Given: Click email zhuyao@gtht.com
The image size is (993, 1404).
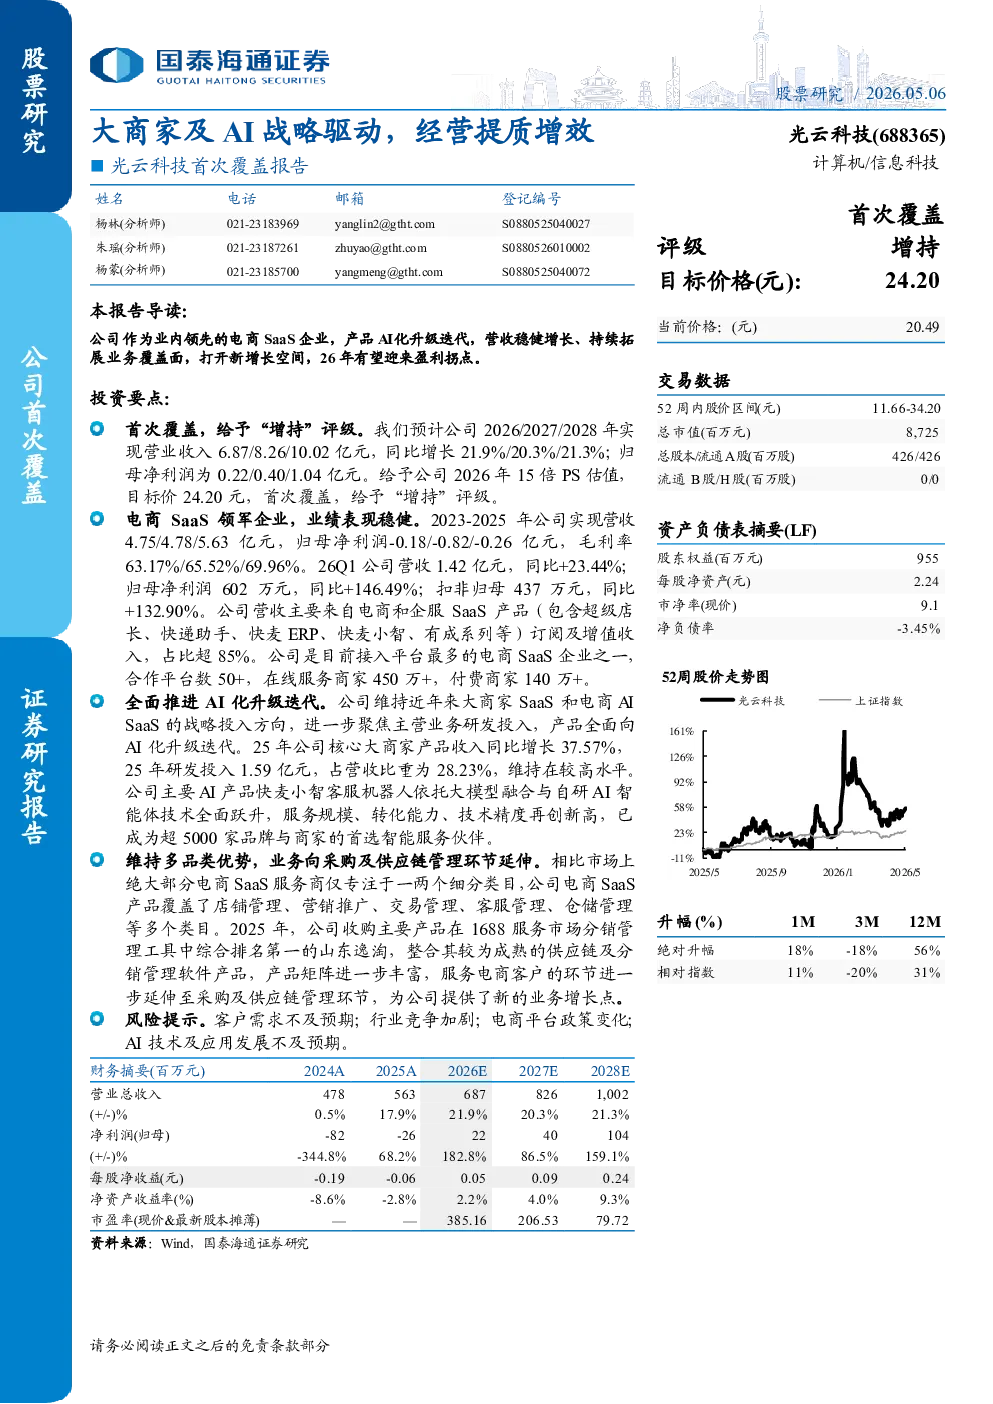Looking at the screenshot, I should (x=381, y=248).
